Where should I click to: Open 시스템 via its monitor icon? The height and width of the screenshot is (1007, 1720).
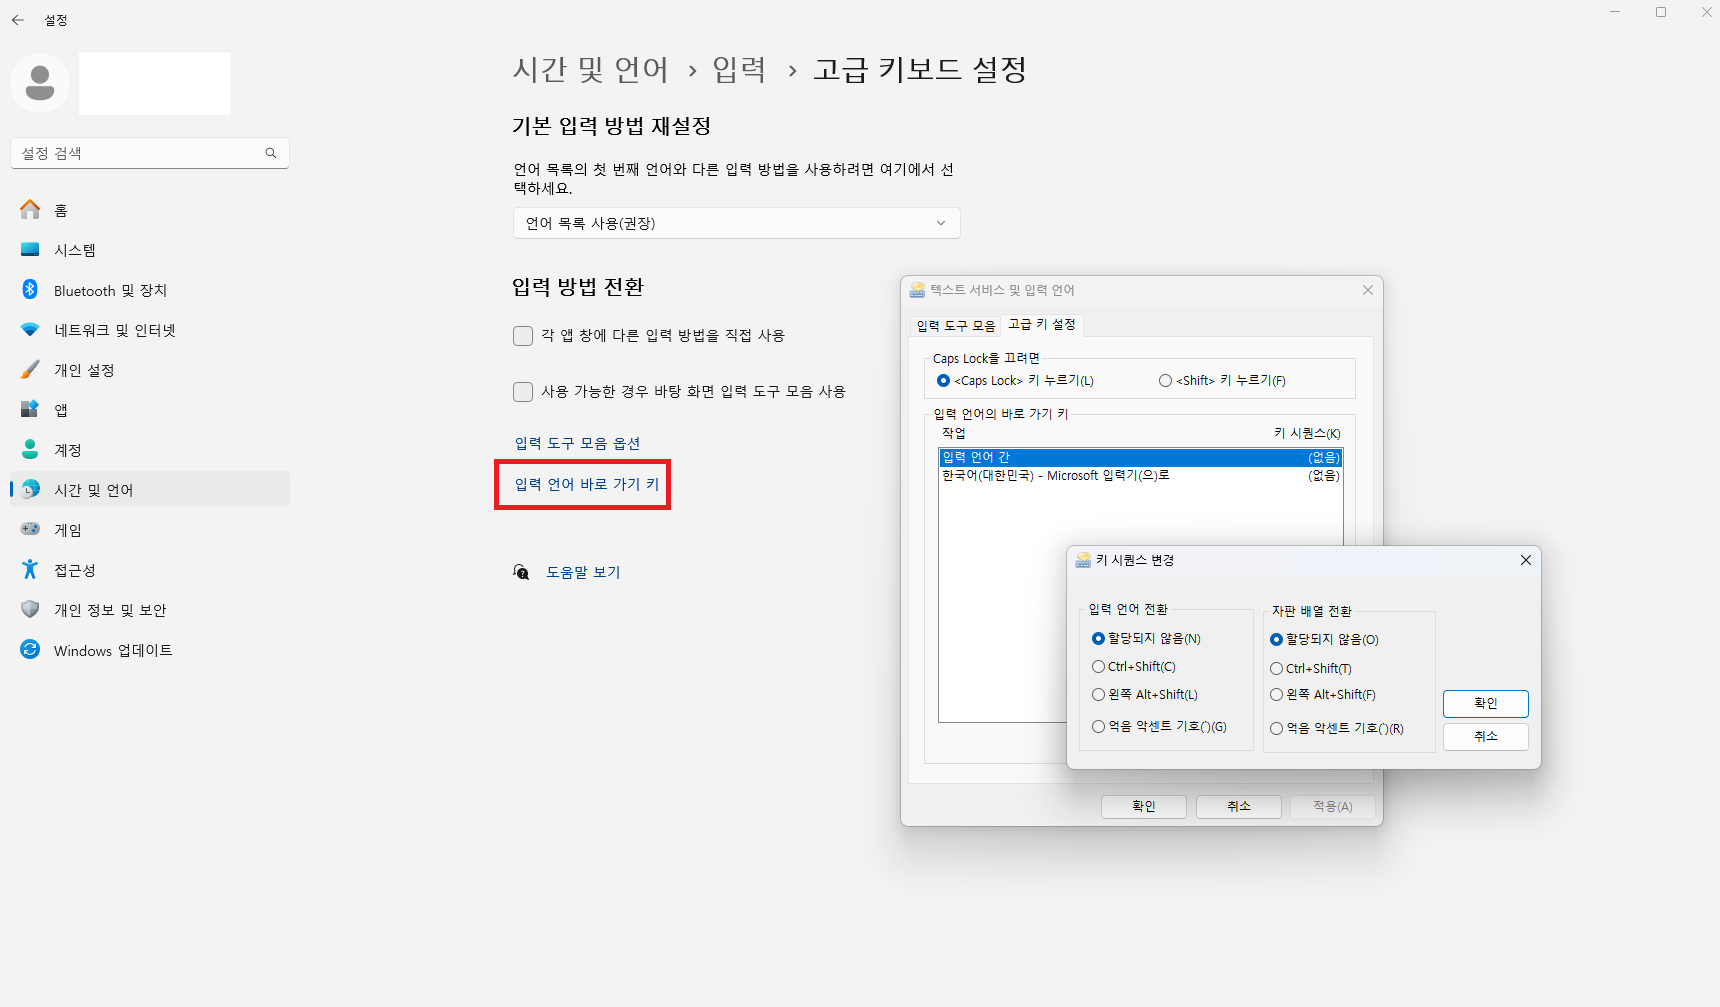[30, 250]
